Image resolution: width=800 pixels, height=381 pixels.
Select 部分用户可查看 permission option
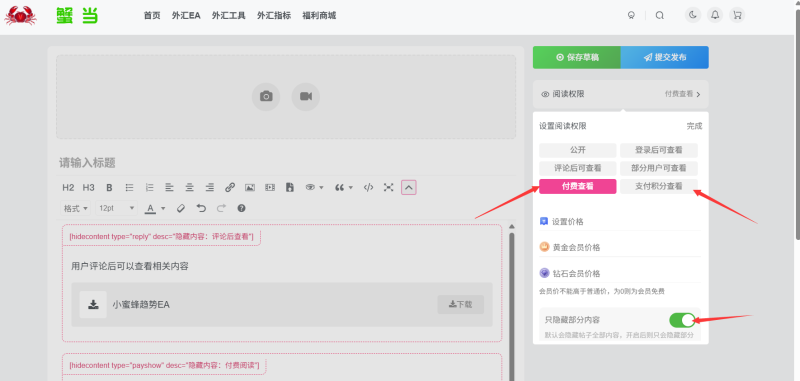[x=659, y=168]
